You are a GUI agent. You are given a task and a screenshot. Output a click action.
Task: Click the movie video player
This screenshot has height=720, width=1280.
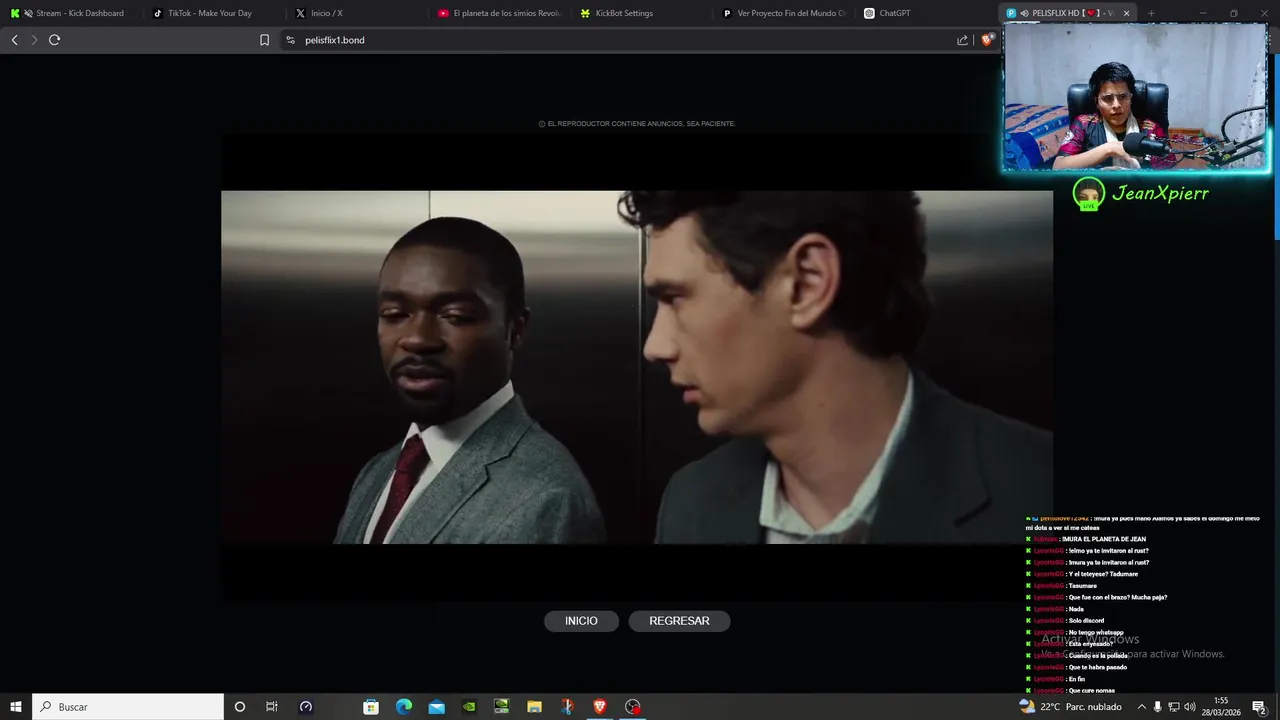pos(637,367)
